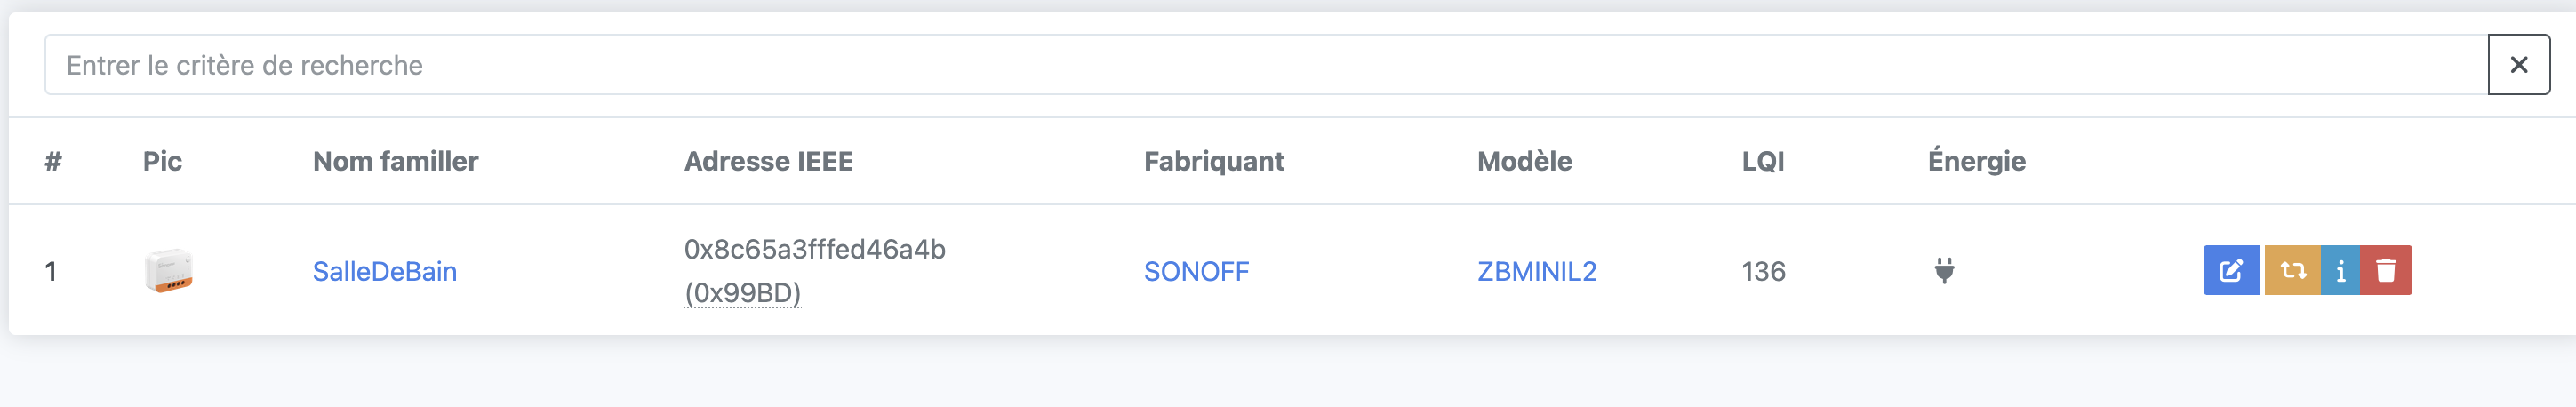
Task: Open the SONOFF manufacturer link
Action: pyautogui.click(x=1196, y=271)
